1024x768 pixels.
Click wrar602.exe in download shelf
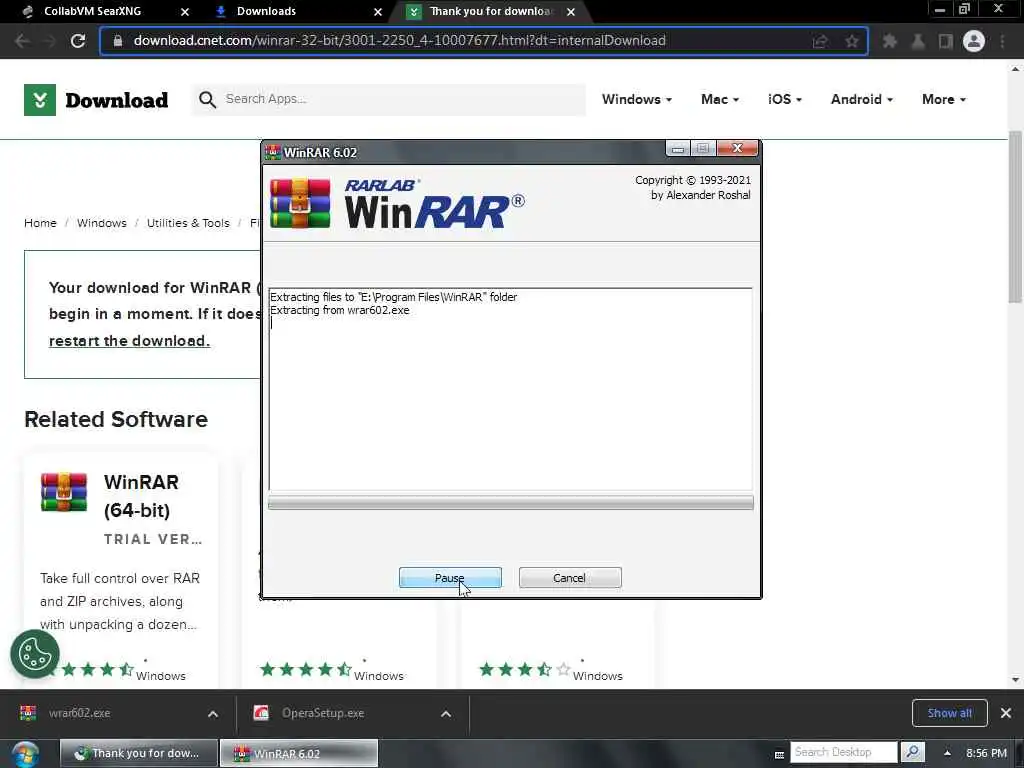click(80, 713)
